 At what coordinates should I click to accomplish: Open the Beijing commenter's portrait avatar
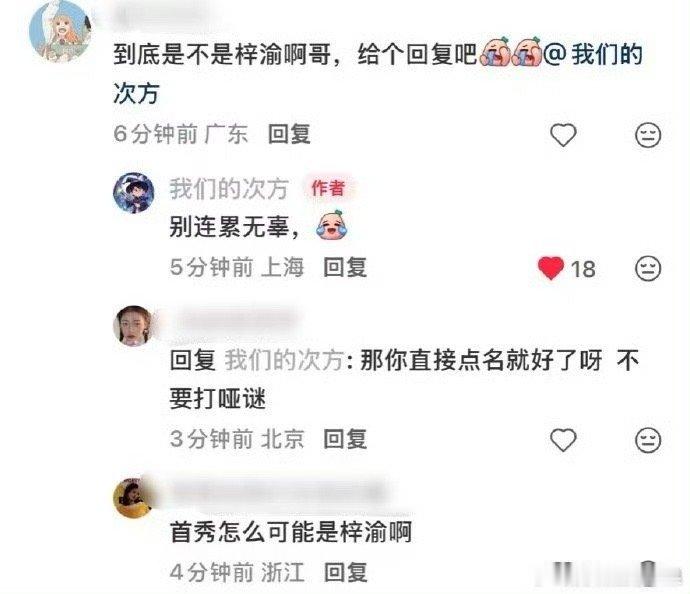coord(134,326)
